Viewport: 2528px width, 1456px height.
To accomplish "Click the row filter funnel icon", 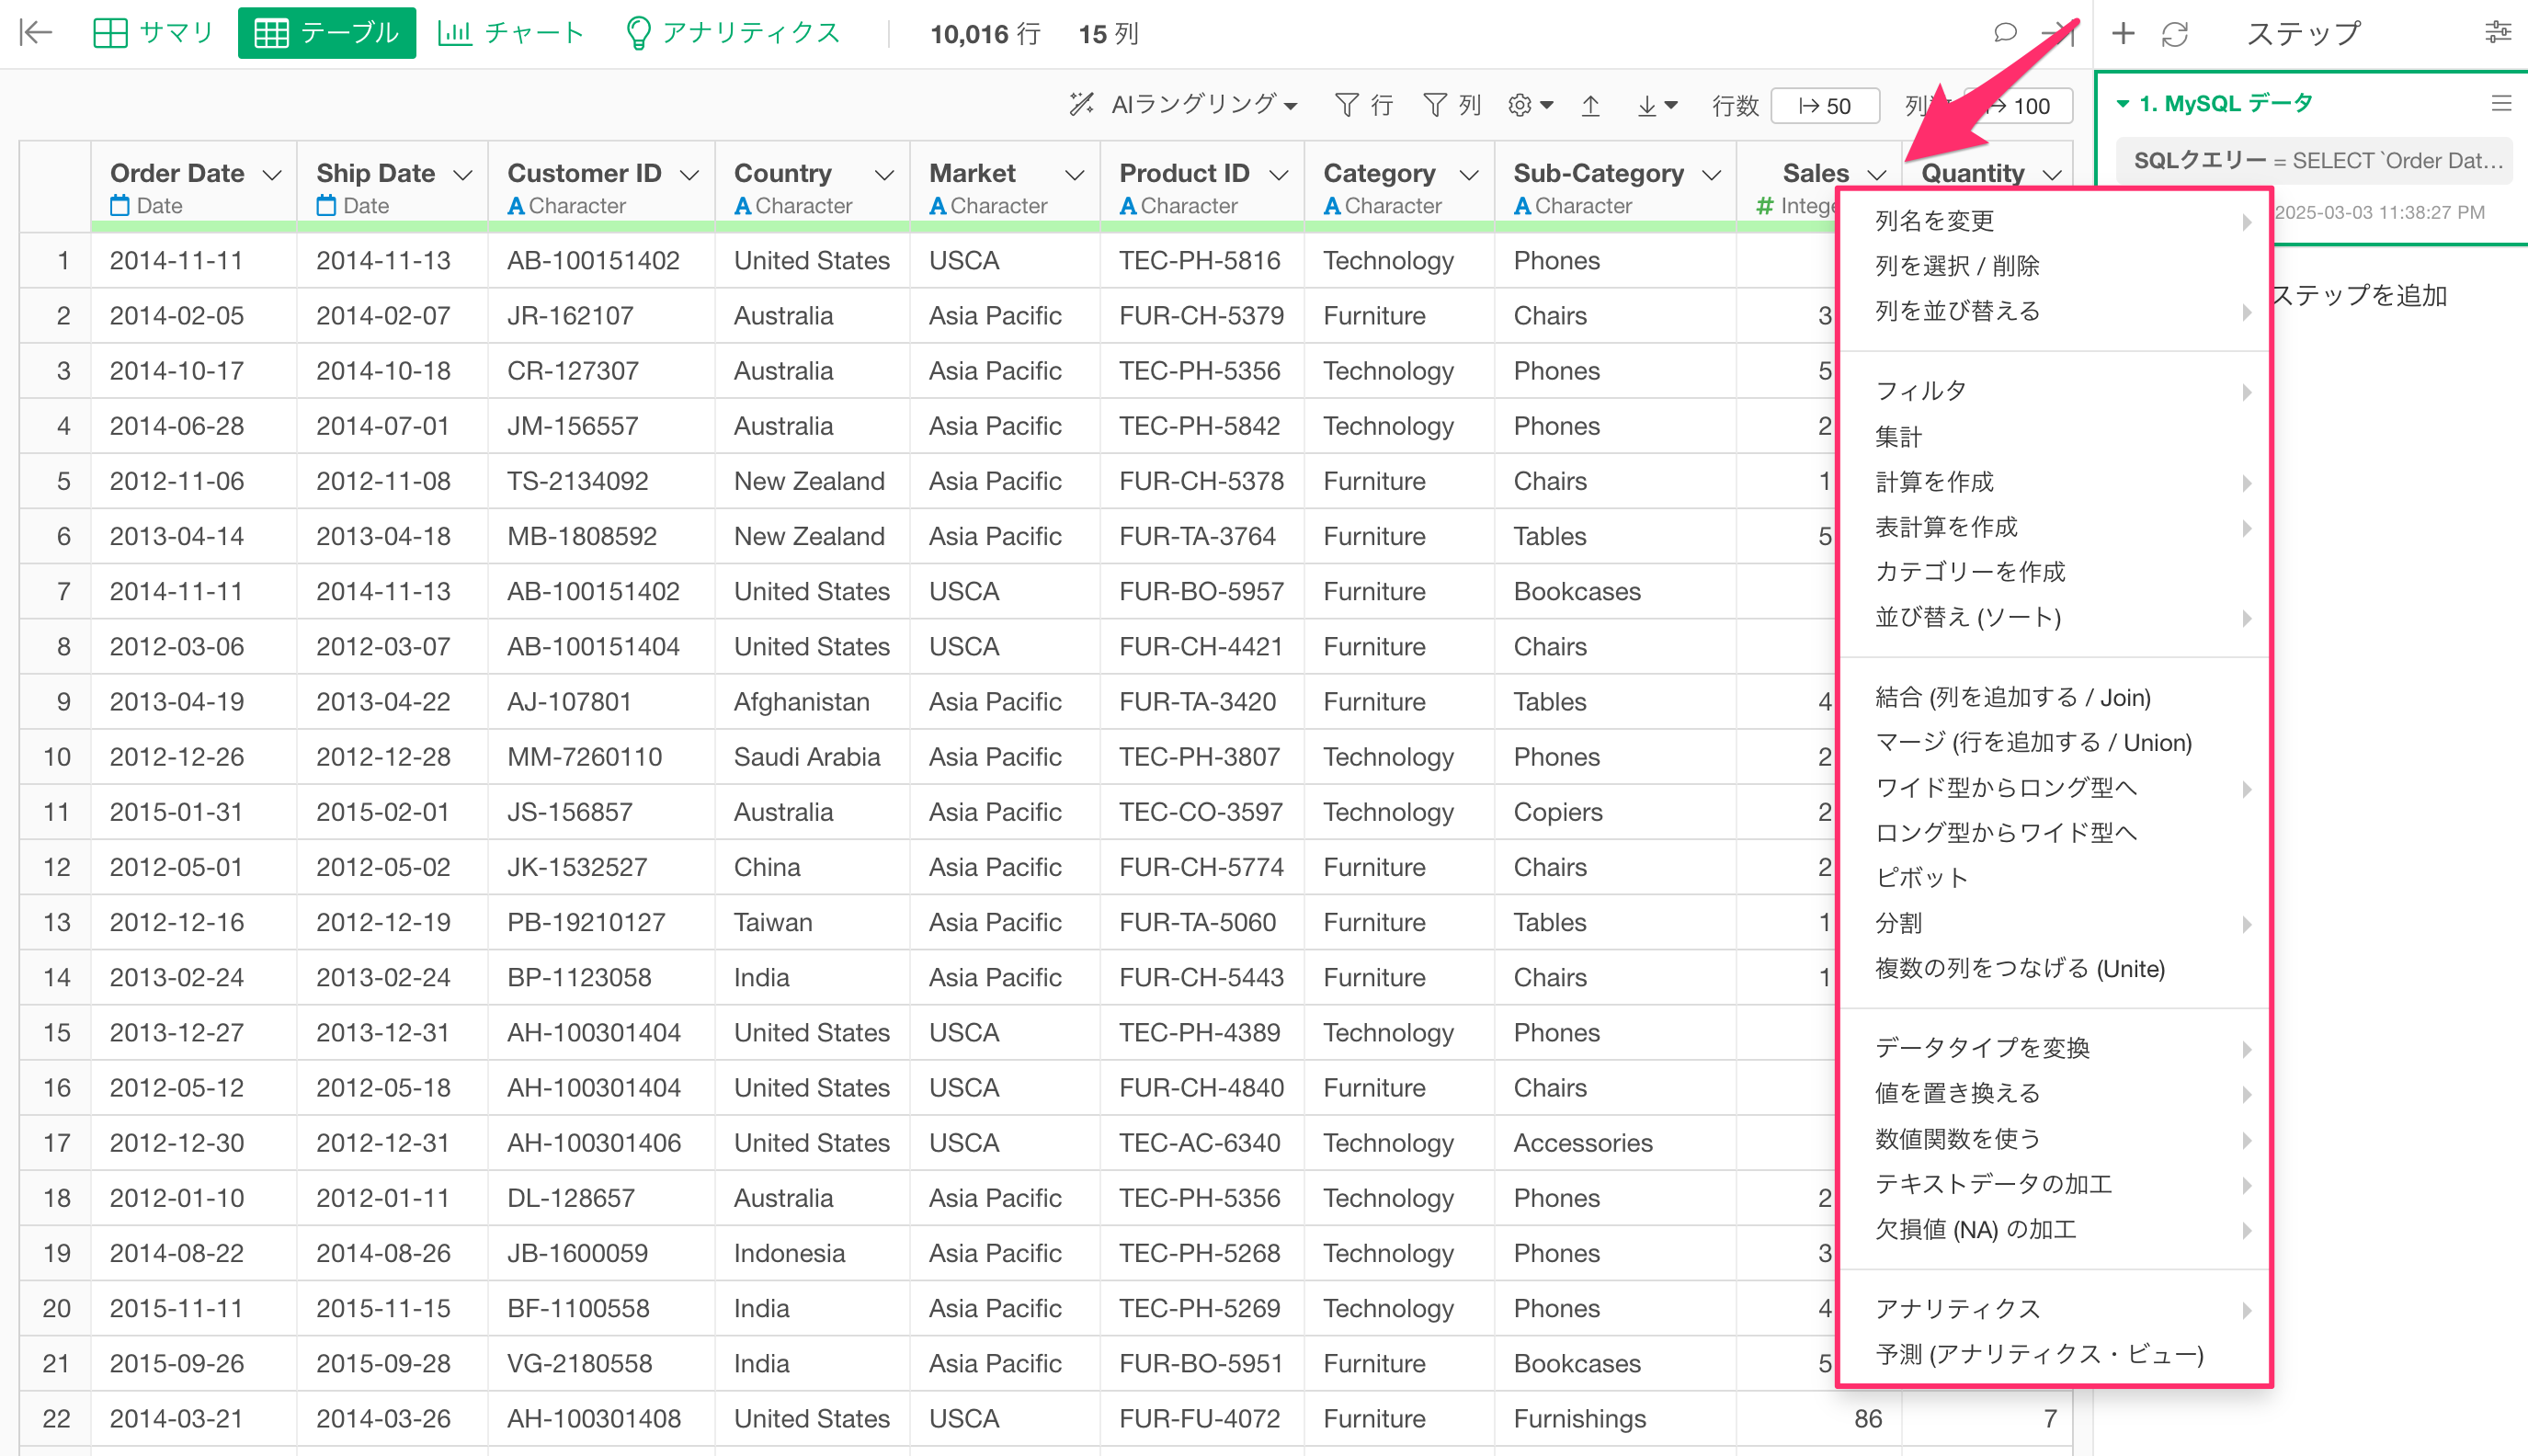I will tap(1347, 105).
